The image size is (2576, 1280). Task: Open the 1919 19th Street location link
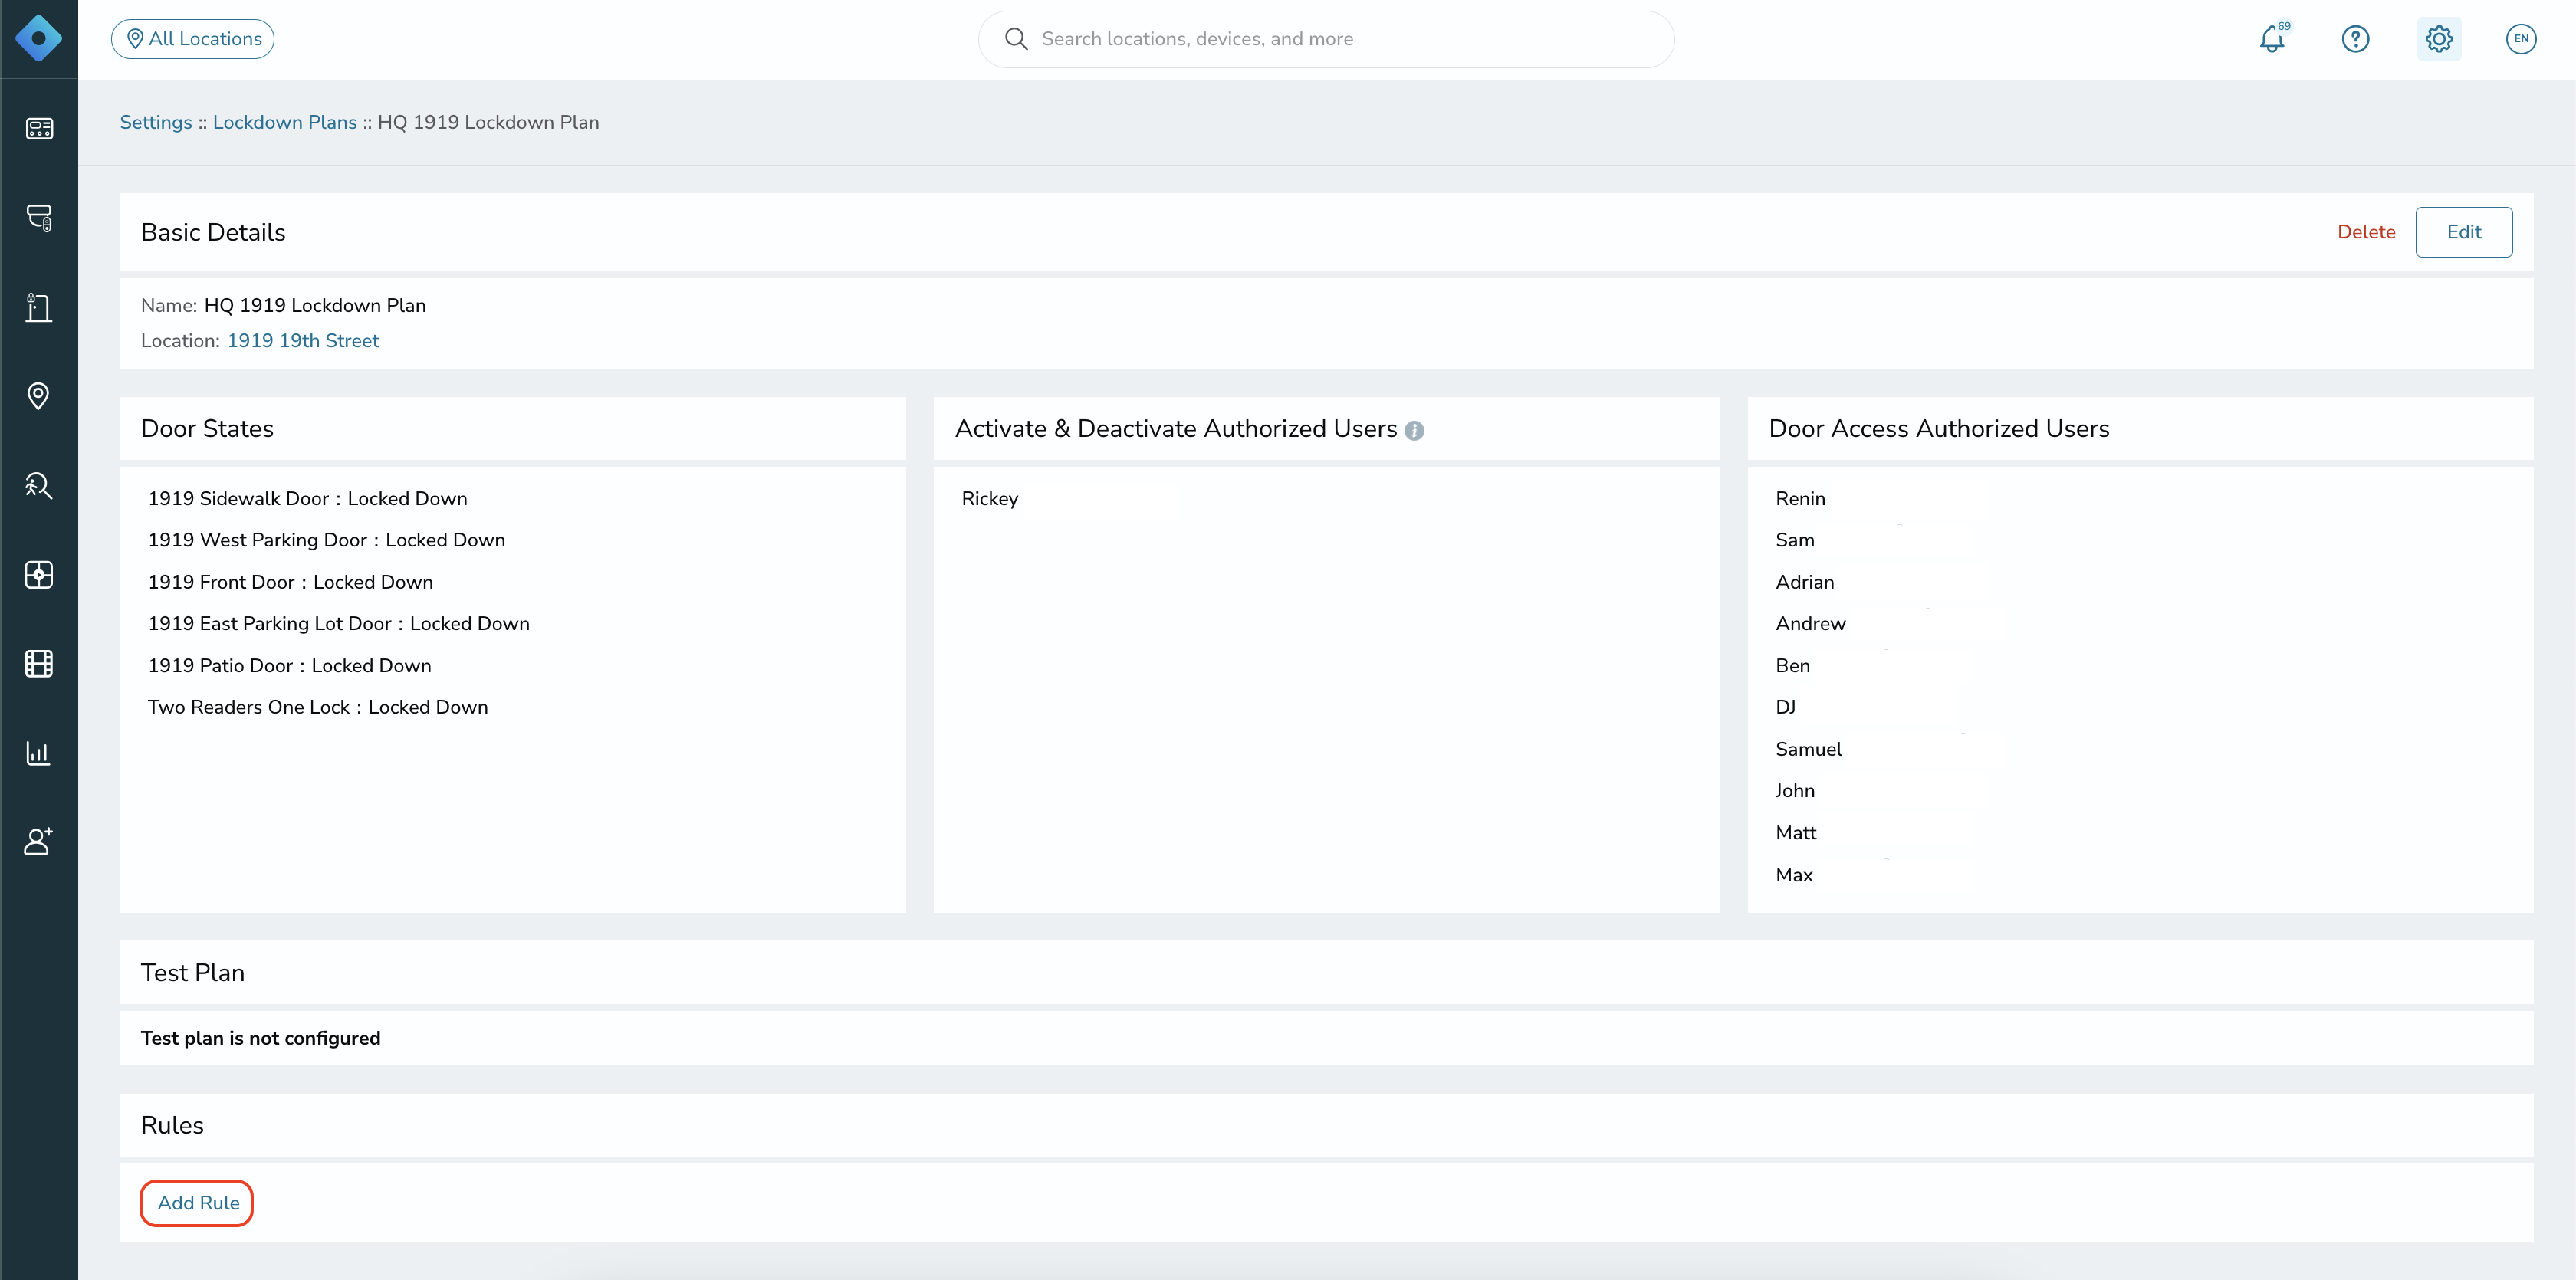(x=303, y=341)
